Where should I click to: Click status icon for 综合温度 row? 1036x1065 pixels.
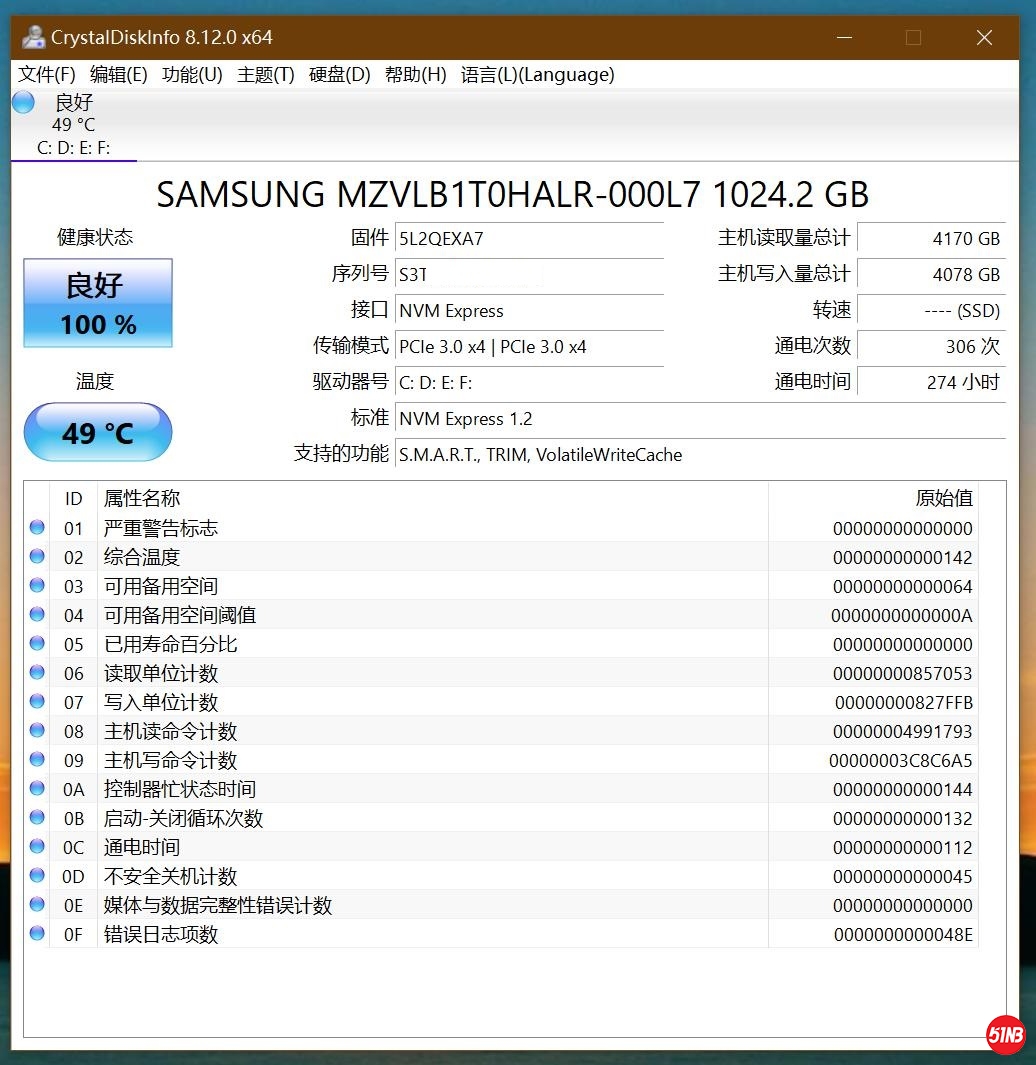tap(38, 556)
